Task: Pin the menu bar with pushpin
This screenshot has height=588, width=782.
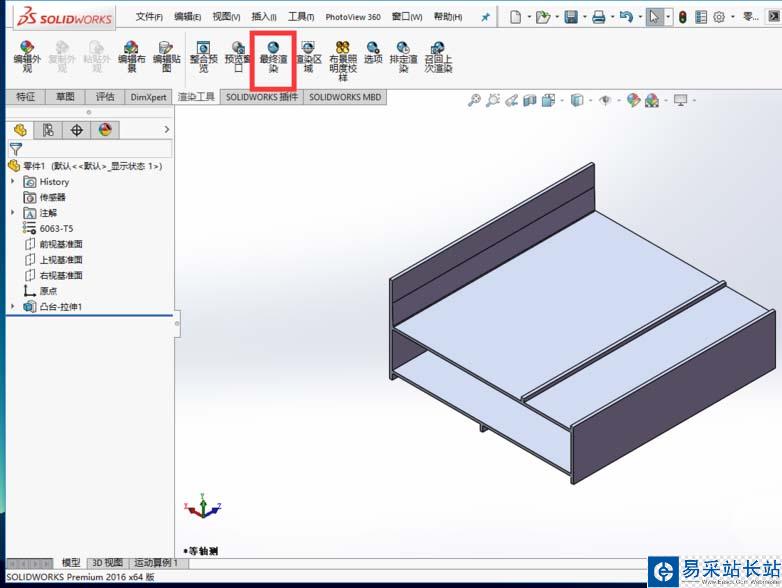Action: 485,17
